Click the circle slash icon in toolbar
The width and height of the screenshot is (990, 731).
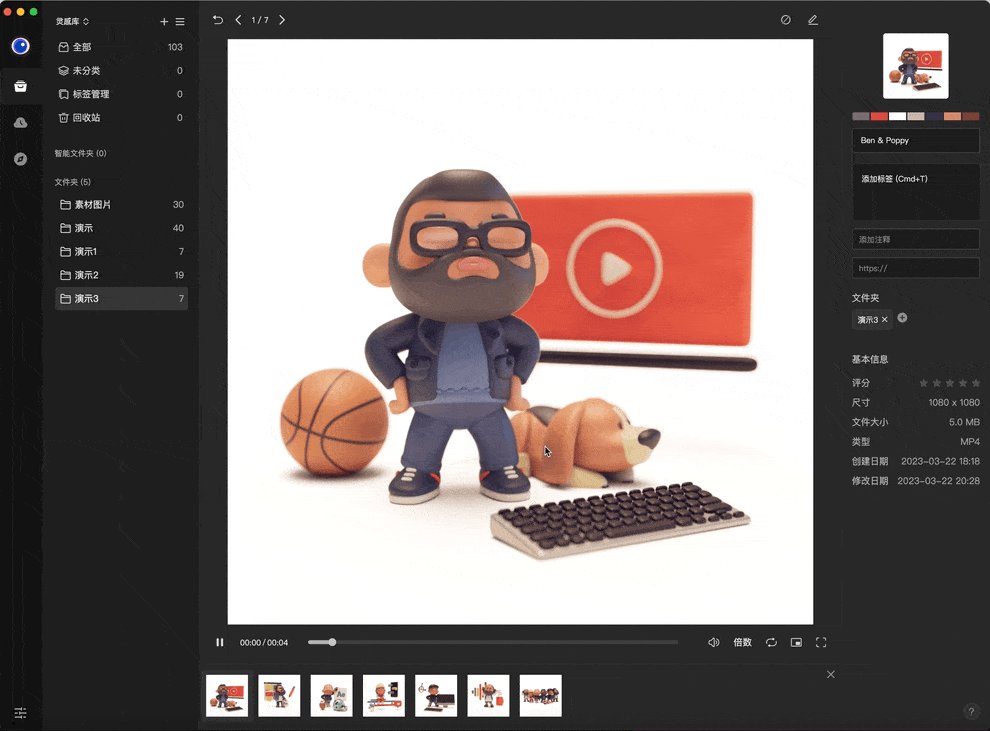pyautogui.click(x=785, y=20)
